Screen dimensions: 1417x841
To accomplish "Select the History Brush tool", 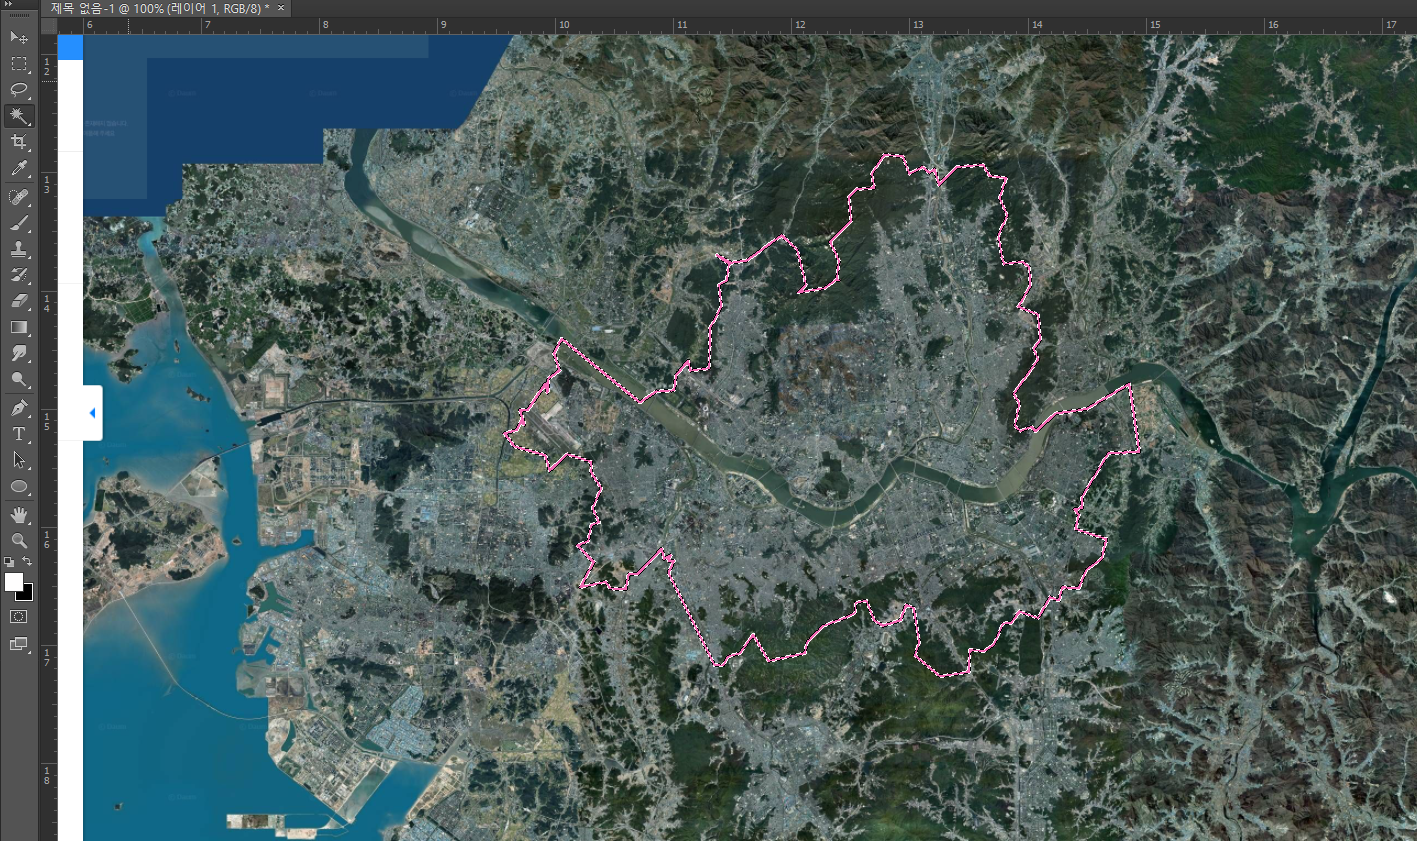I will tap(19, 275).
